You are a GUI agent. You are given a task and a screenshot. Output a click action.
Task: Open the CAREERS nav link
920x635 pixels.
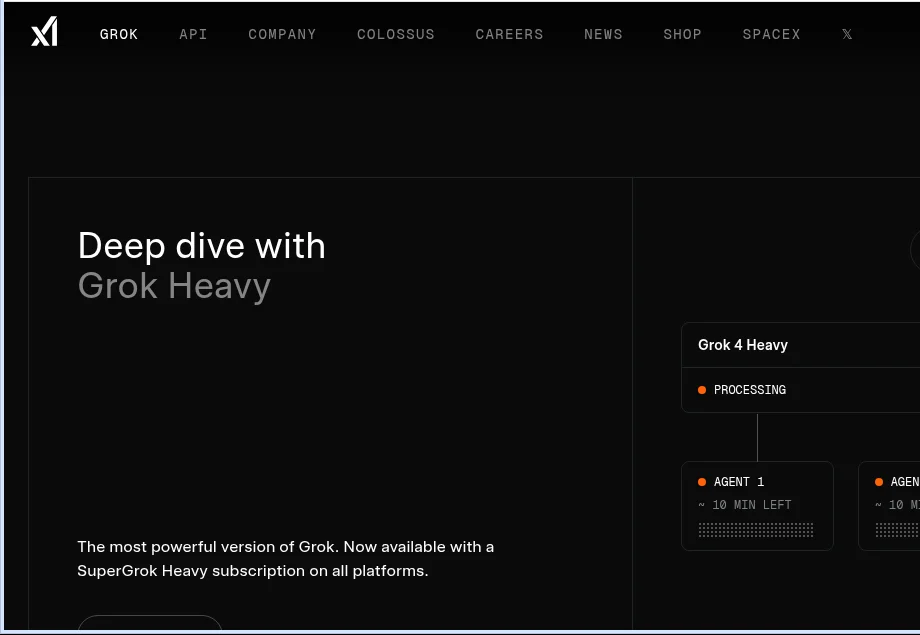509,35
